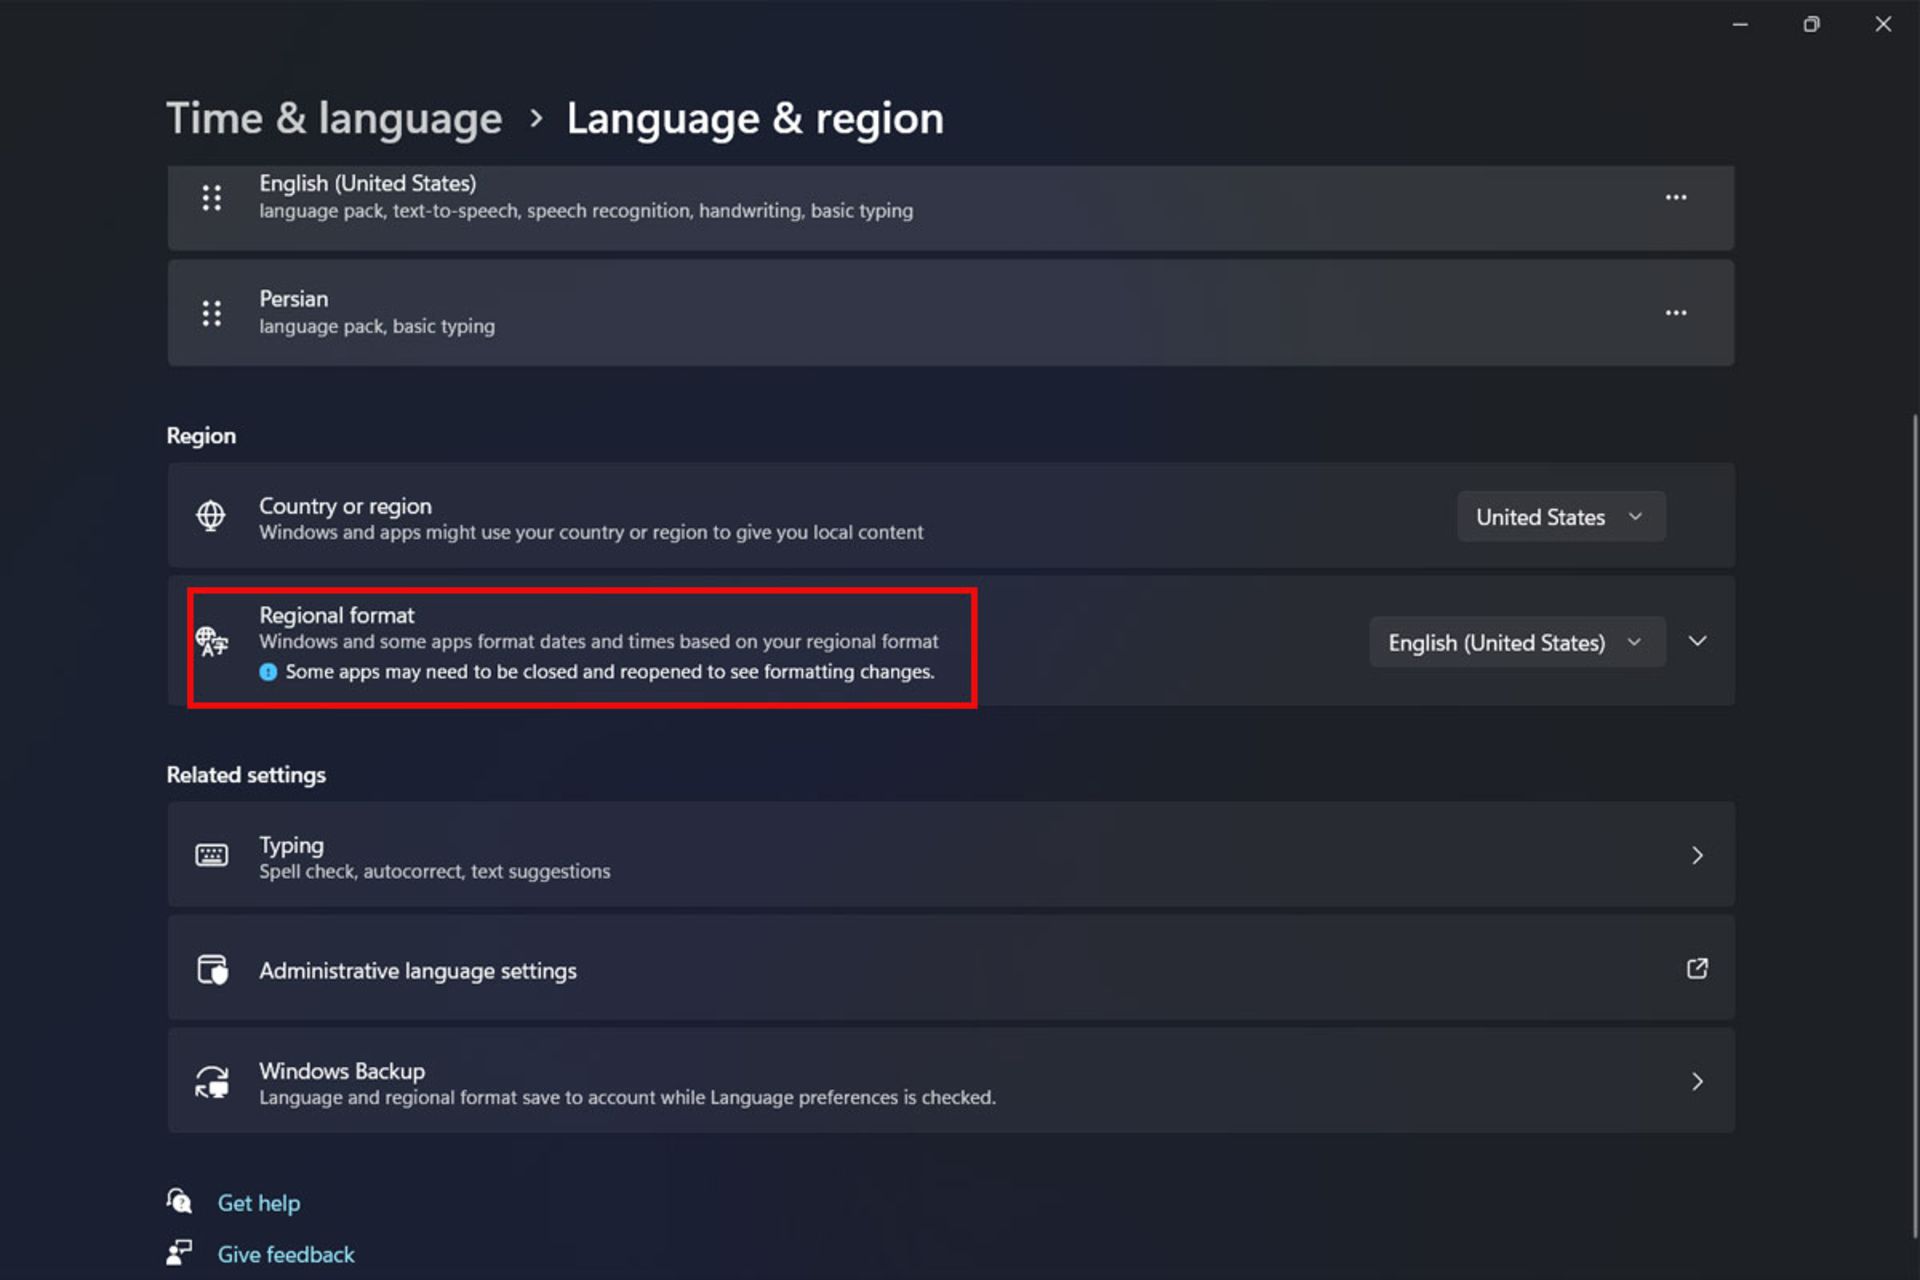Screen dimensions: 1920x1280
Task: Click the Windows Backup sync icon
Action: [211, 1082]
